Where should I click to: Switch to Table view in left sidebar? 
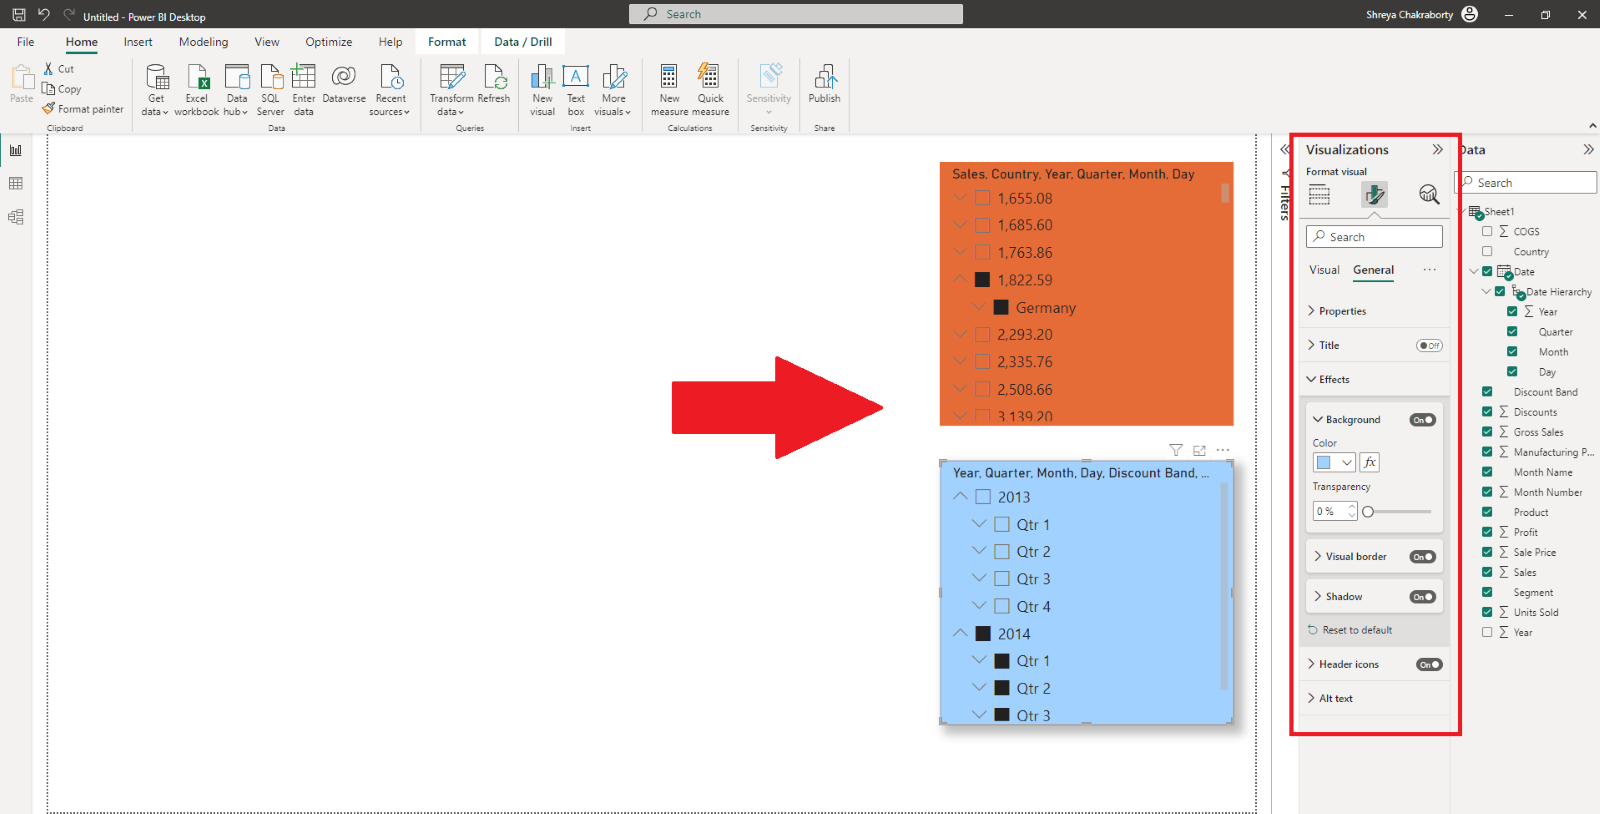click(16, 184)
